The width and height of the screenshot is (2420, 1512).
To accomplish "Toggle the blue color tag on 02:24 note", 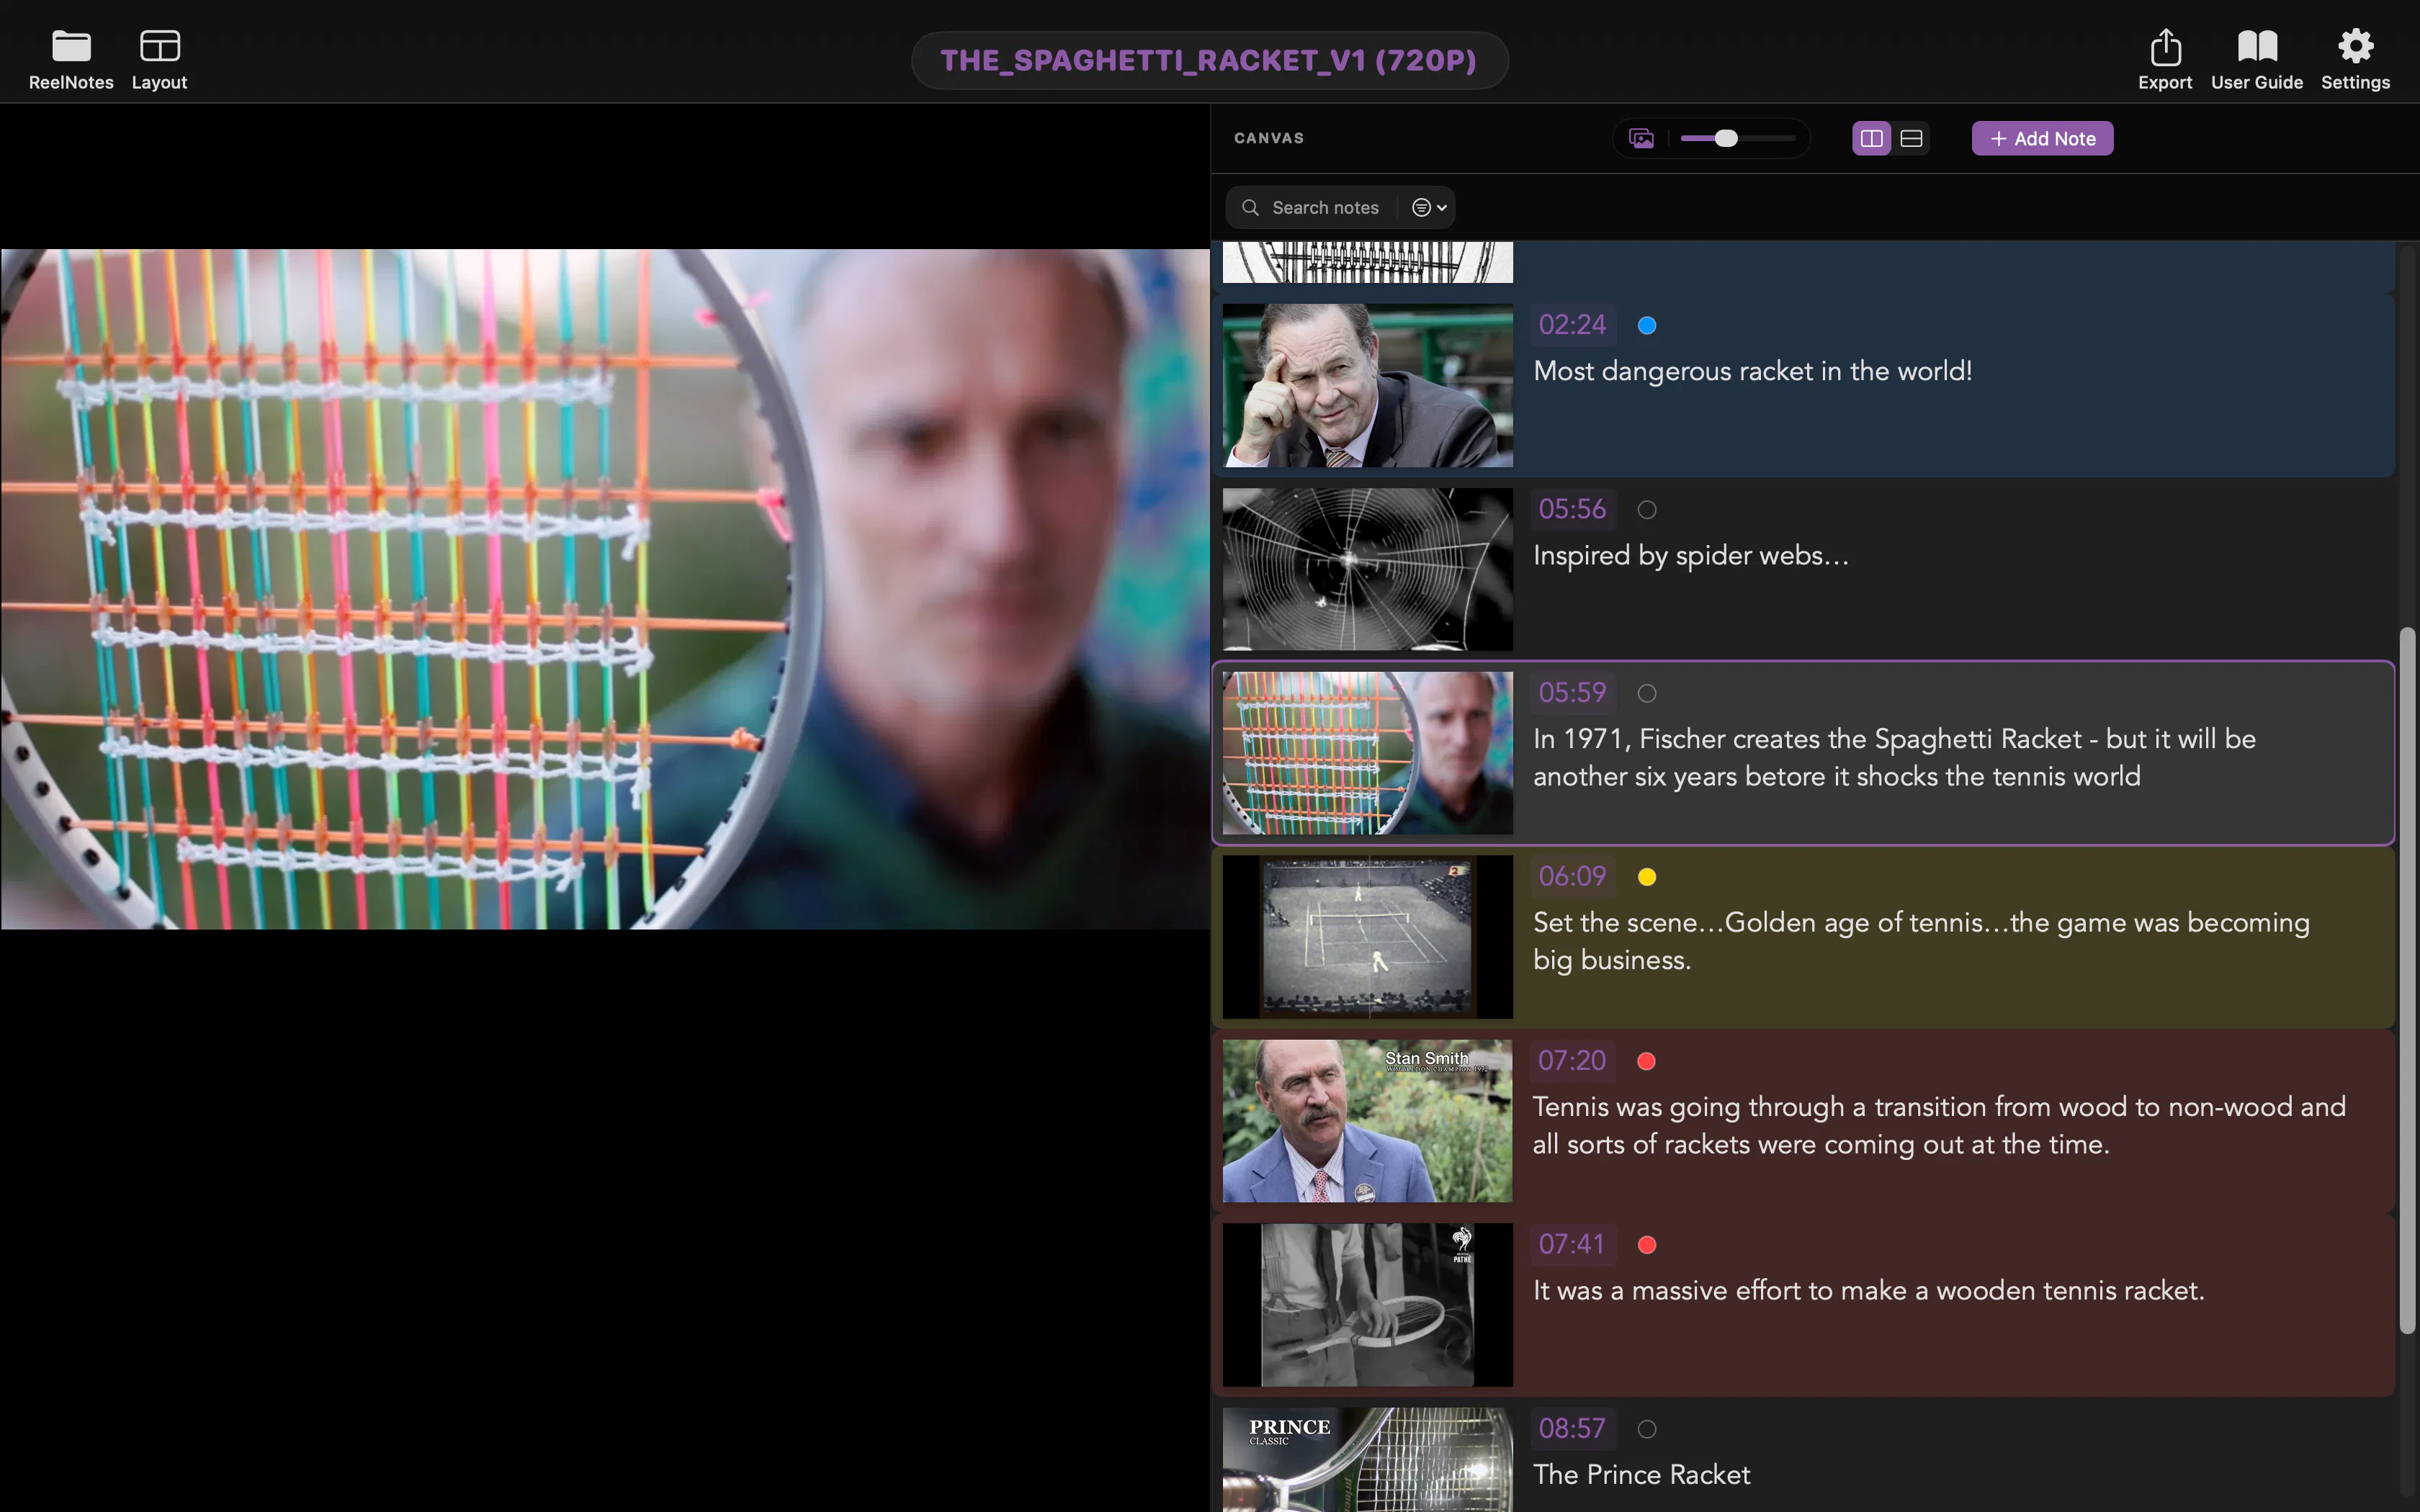I will 1647,325.
